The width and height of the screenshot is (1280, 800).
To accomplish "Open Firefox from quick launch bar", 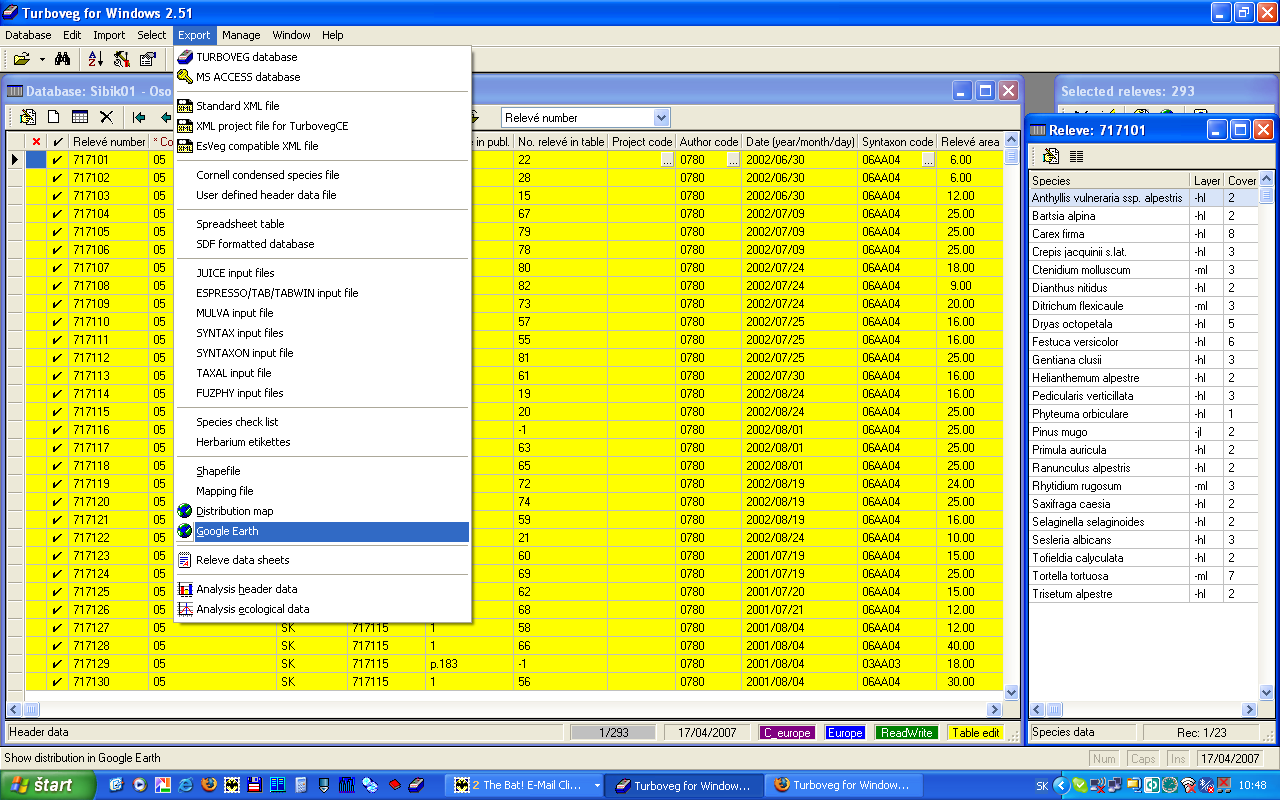I will click(208, 785).
